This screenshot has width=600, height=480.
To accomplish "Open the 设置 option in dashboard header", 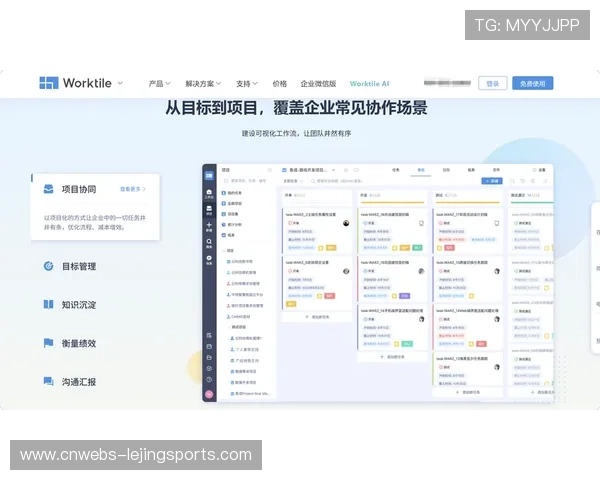I will 539,170.
